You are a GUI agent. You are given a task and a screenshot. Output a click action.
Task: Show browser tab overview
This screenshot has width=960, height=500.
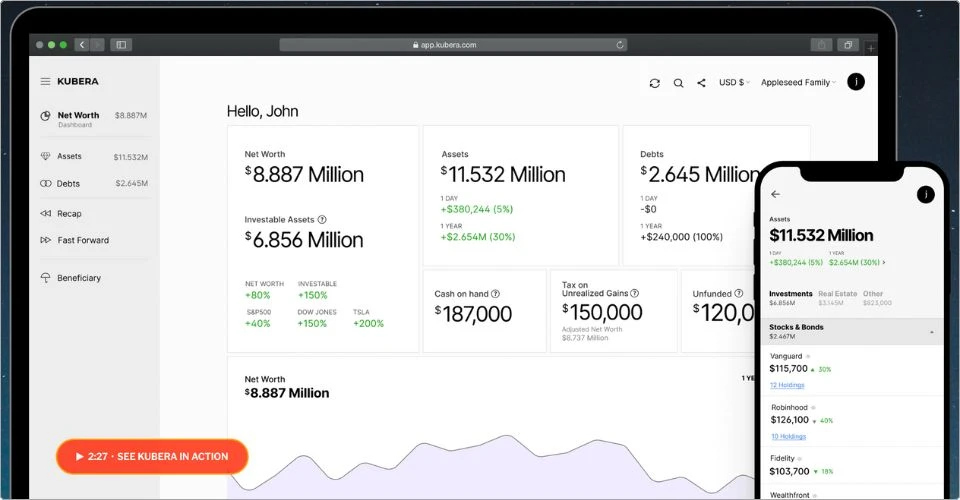coord(848,45)
